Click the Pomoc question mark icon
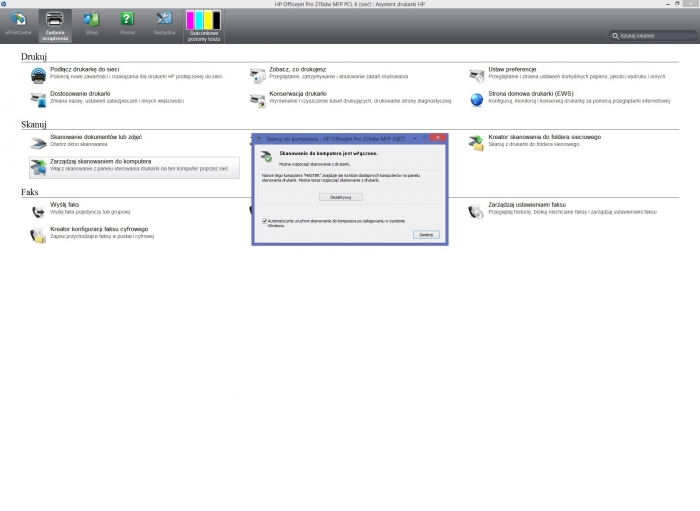Image resolution: width=700 pixels, height=511 pixels. click(127, 19)
